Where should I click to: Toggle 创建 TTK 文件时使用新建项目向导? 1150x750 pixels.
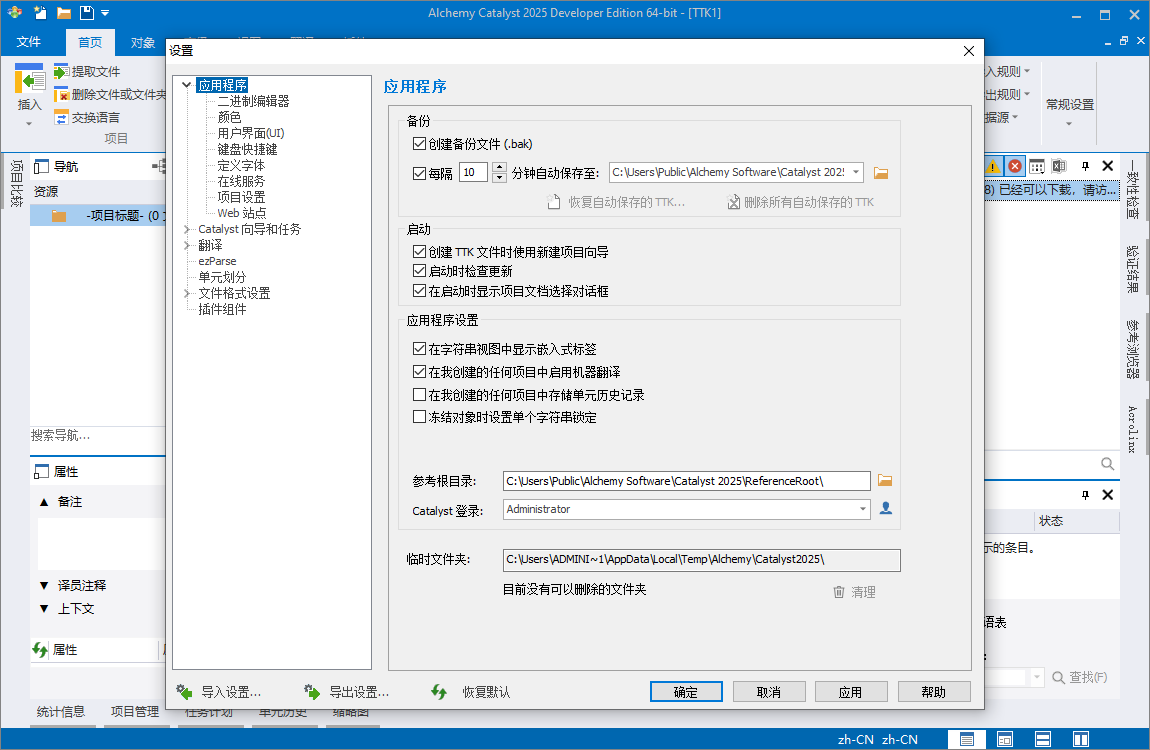click(x=420, y=251)
